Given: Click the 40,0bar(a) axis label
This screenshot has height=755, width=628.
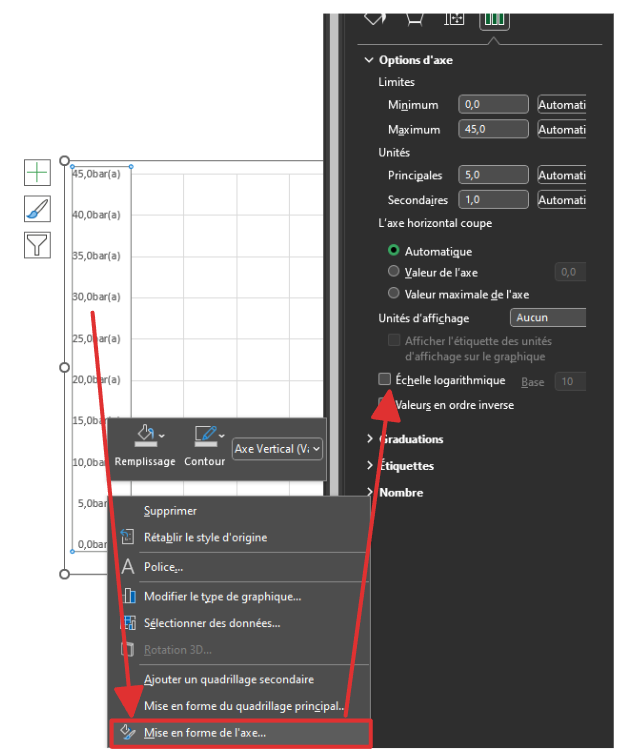Looking at the screenshot, I should [96, 215].
